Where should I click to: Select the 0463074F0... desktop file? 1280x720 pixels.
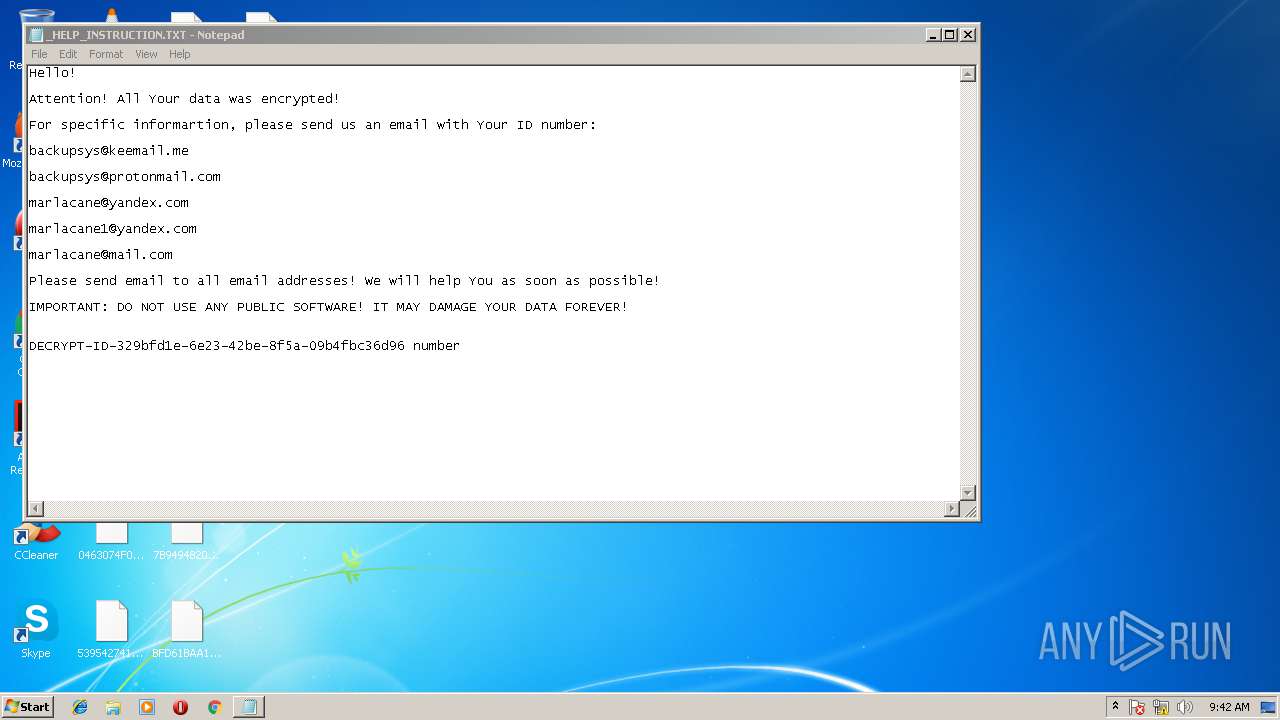click(x=111, y=541)
